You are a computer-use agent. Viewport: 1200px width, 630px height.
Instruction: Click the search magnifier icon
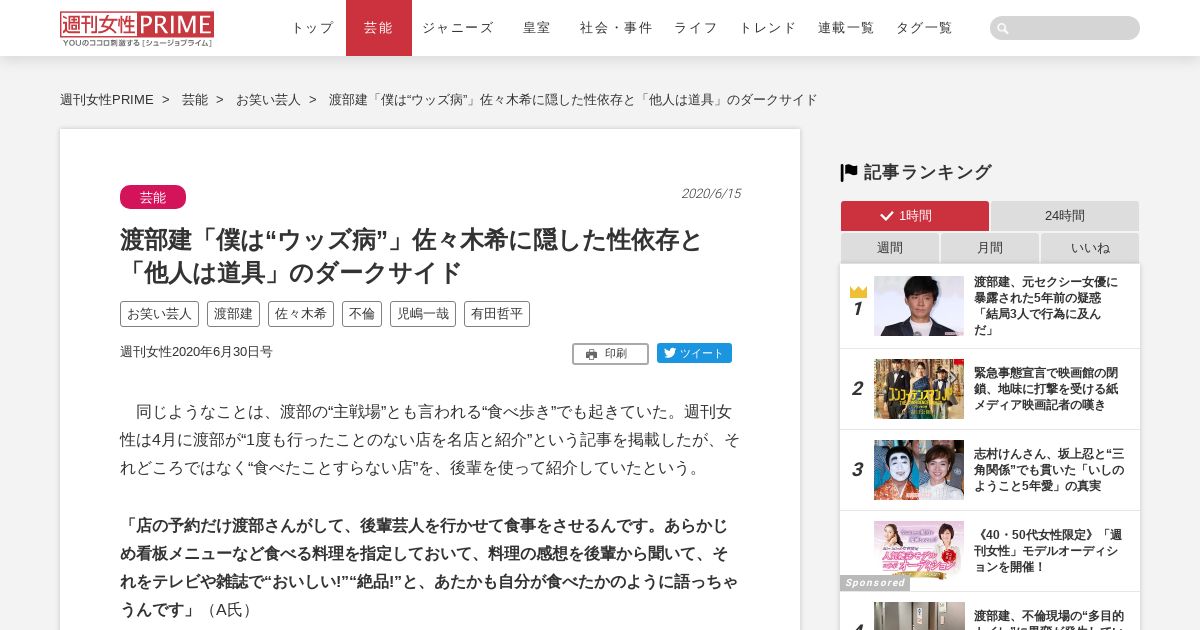1003,28
